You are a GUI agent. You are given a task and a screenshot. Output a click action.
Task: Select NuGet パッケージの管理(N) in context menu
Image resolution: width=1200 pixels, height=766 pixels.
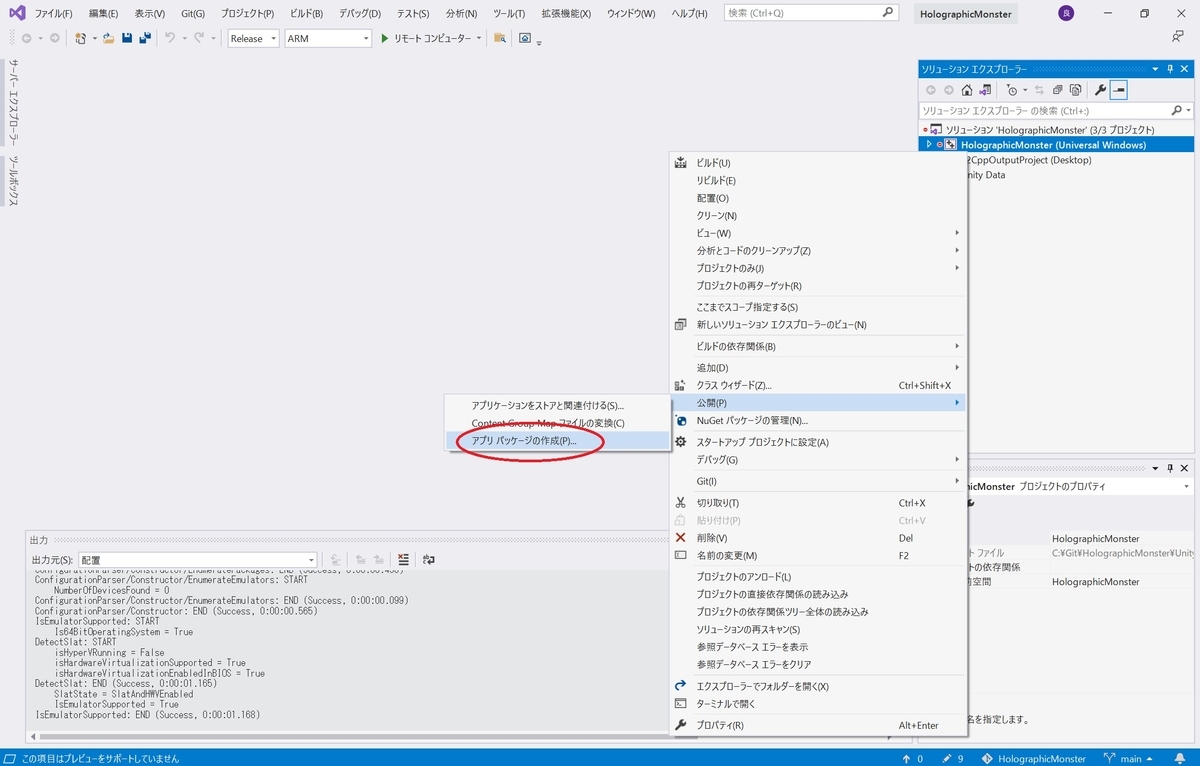click(x=819, y=421)
